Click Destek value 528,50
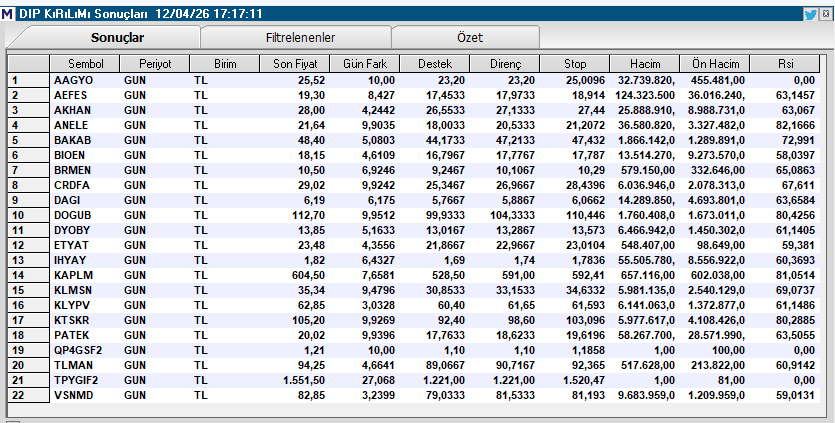 [x=448, y=275]
